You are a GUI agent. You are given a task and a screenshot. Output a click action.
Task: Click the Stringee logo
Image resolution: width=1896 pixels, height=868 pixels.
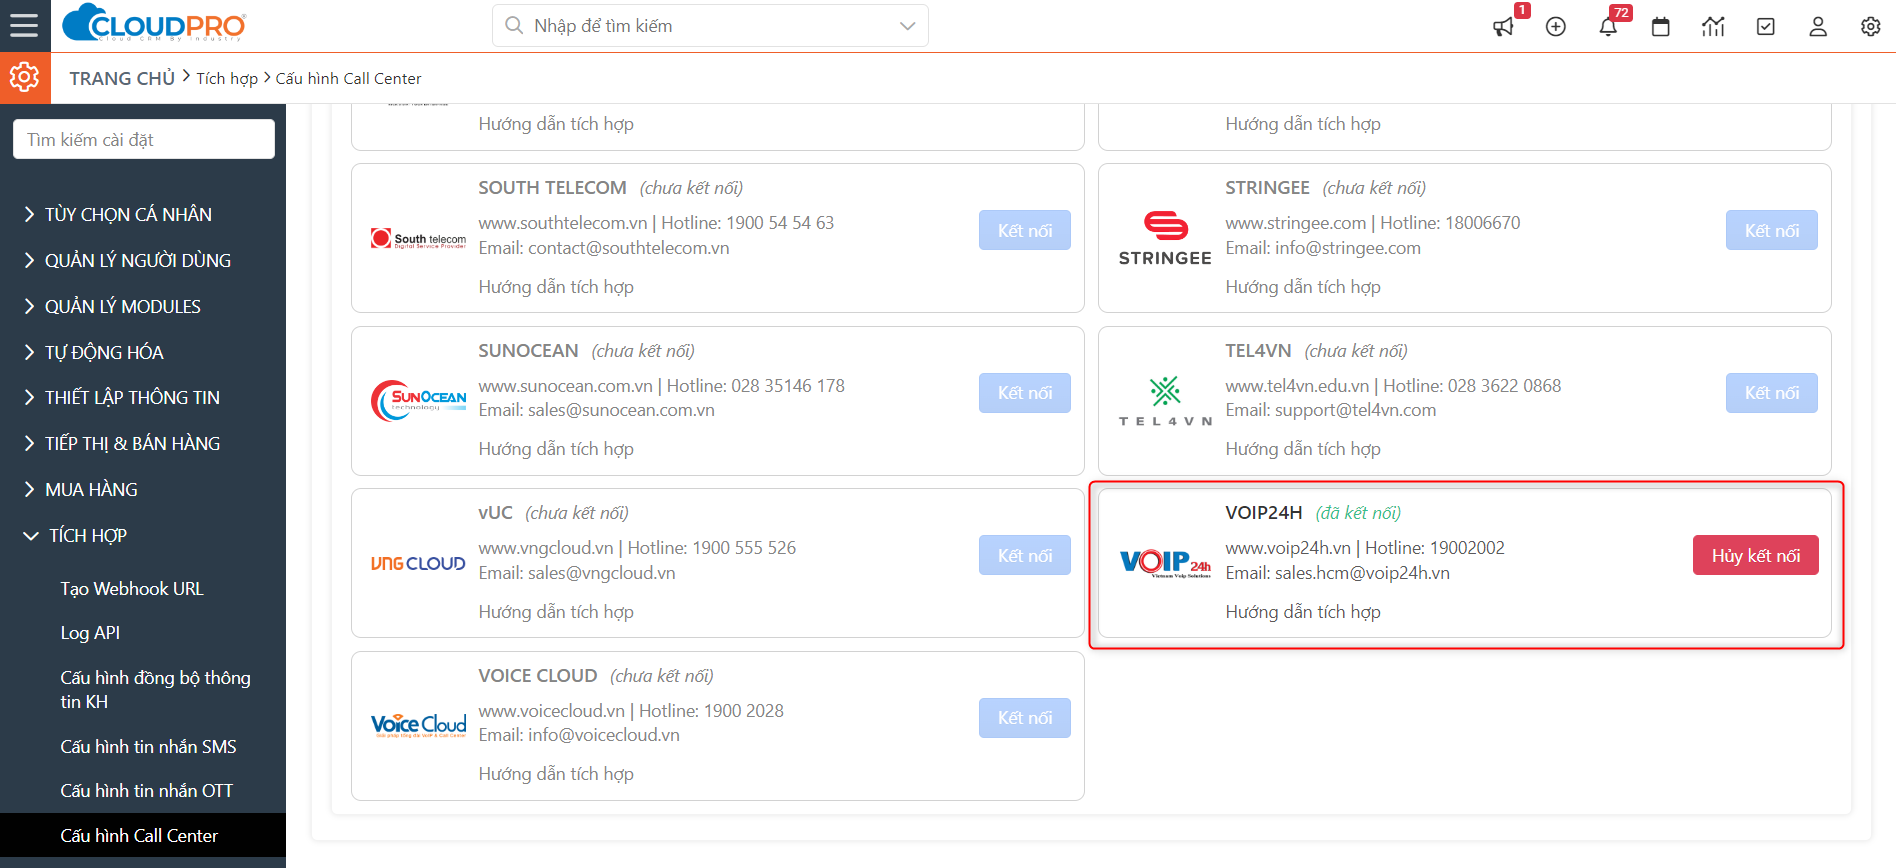pos(1165,239)
